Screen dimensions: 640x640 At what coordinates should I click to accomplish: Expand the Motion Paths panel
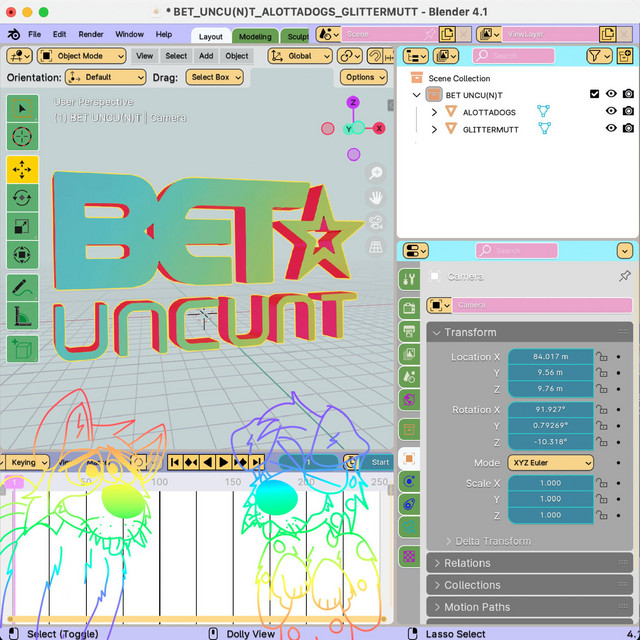pyautogui.click(x=530, y=607)
